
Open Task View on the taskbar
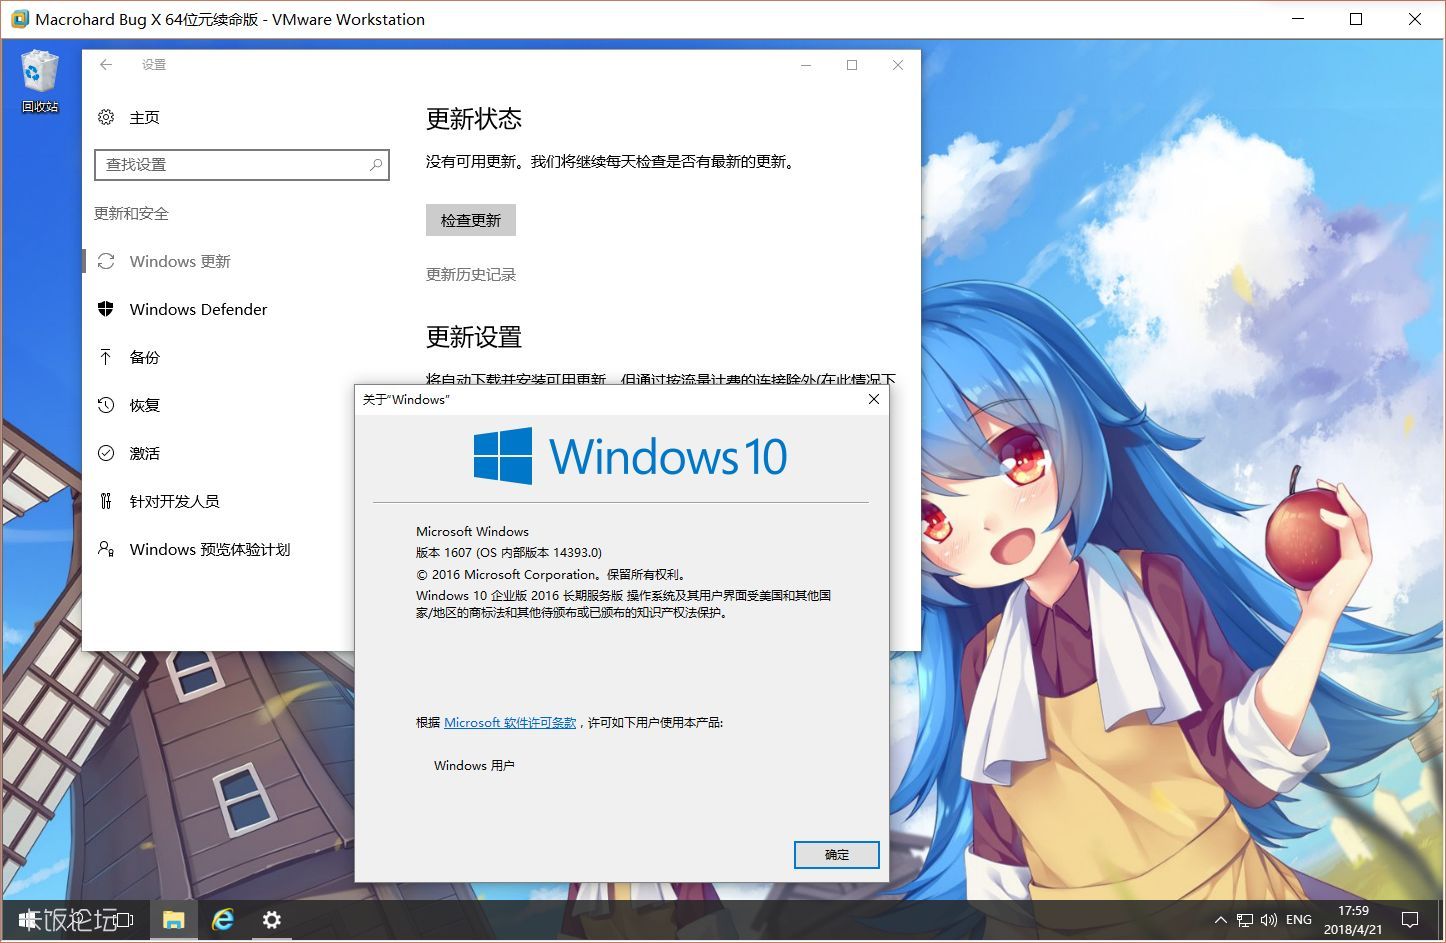click(124, 920)
